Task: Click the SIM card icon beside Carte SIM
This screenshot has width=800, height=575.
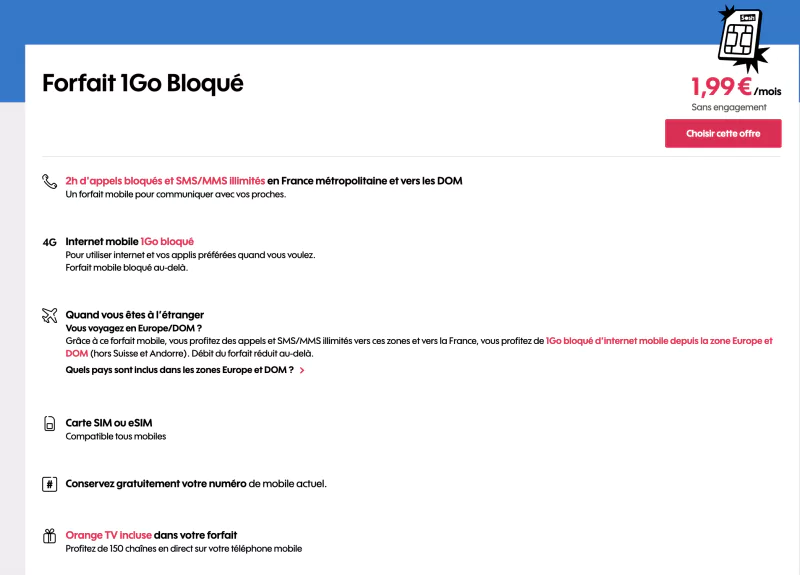Action: pos(49,424)
